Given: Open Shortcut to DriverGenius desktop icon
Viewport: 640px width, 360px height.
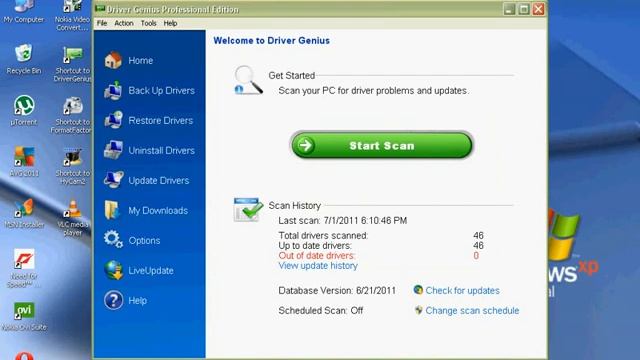Looking at the screenshot, I should tap(72, 64).
